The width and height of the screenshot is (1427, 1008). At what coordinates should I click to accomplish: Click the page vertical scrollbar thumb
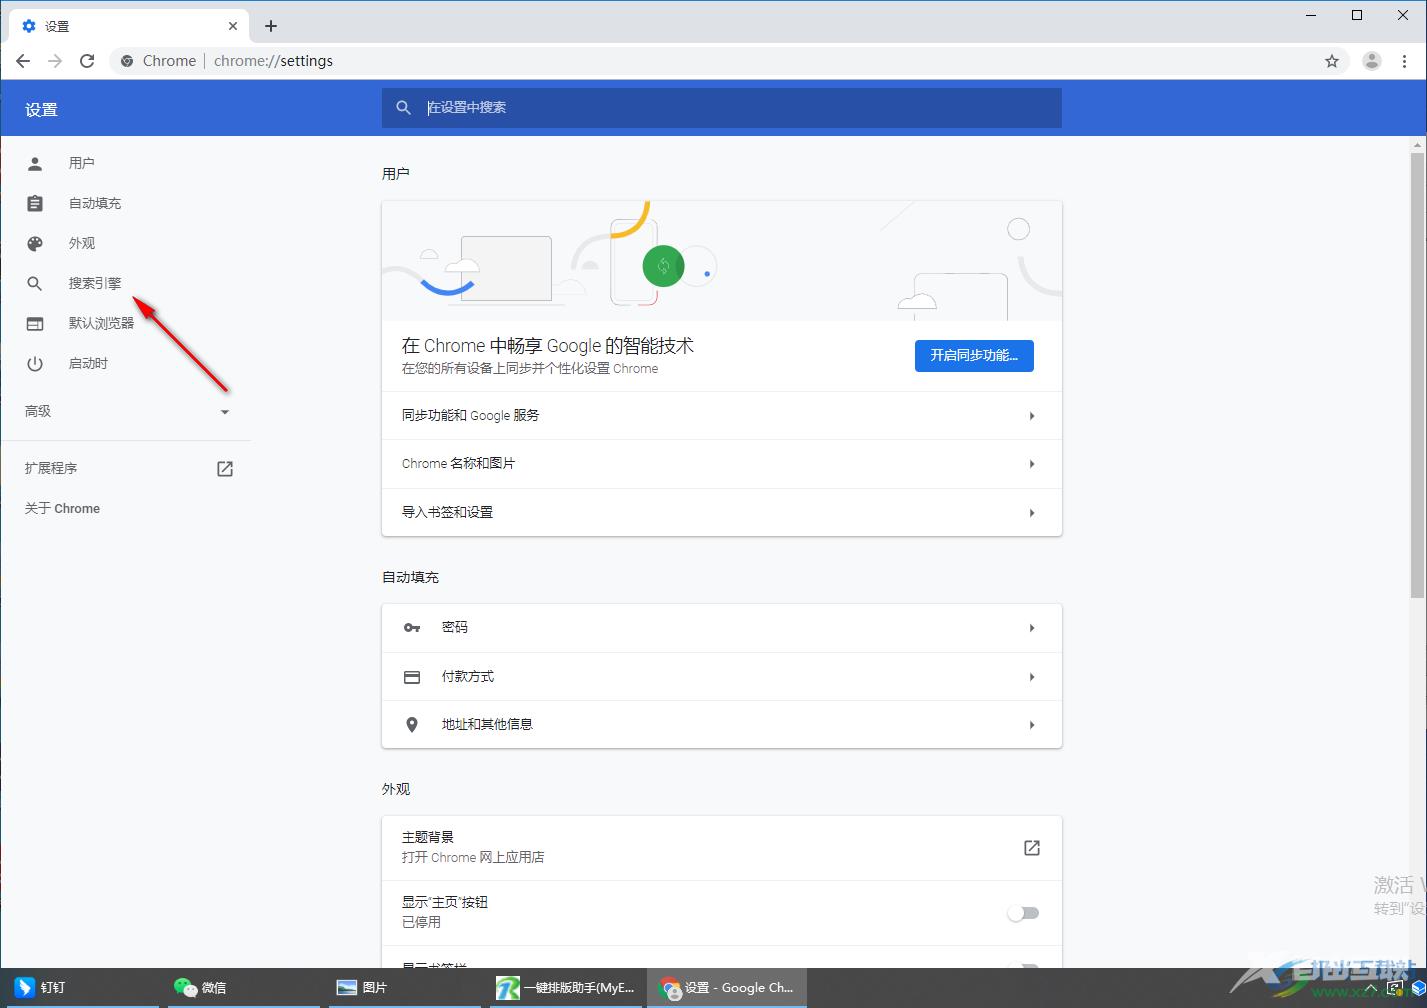click(x=1417, y=375)
